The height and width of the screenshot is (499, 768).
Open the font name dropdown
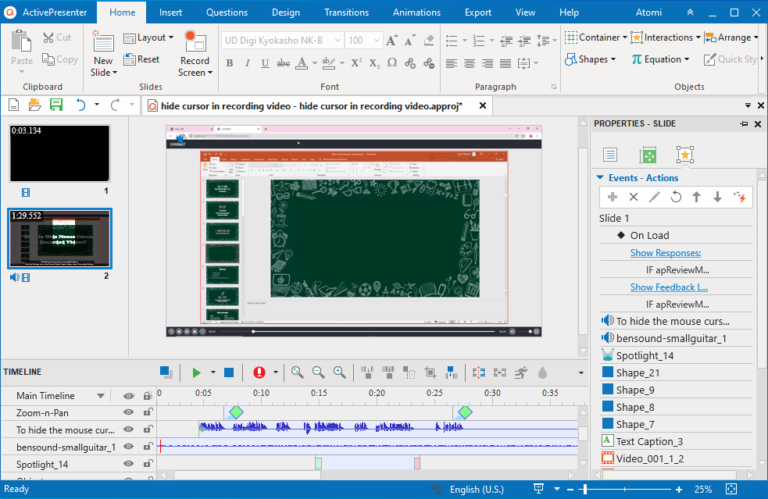click(x=337, y=41)
